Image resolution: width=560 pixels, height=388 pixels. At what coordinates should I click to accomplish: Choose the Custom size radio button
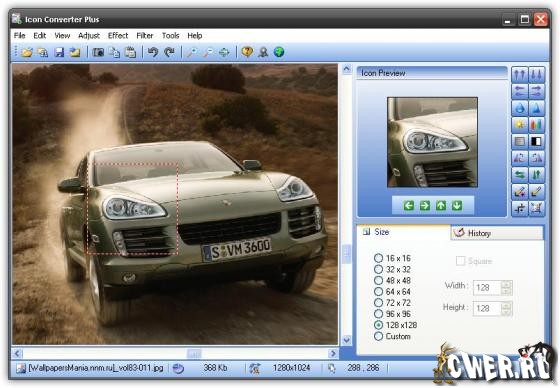click(378, 336)
